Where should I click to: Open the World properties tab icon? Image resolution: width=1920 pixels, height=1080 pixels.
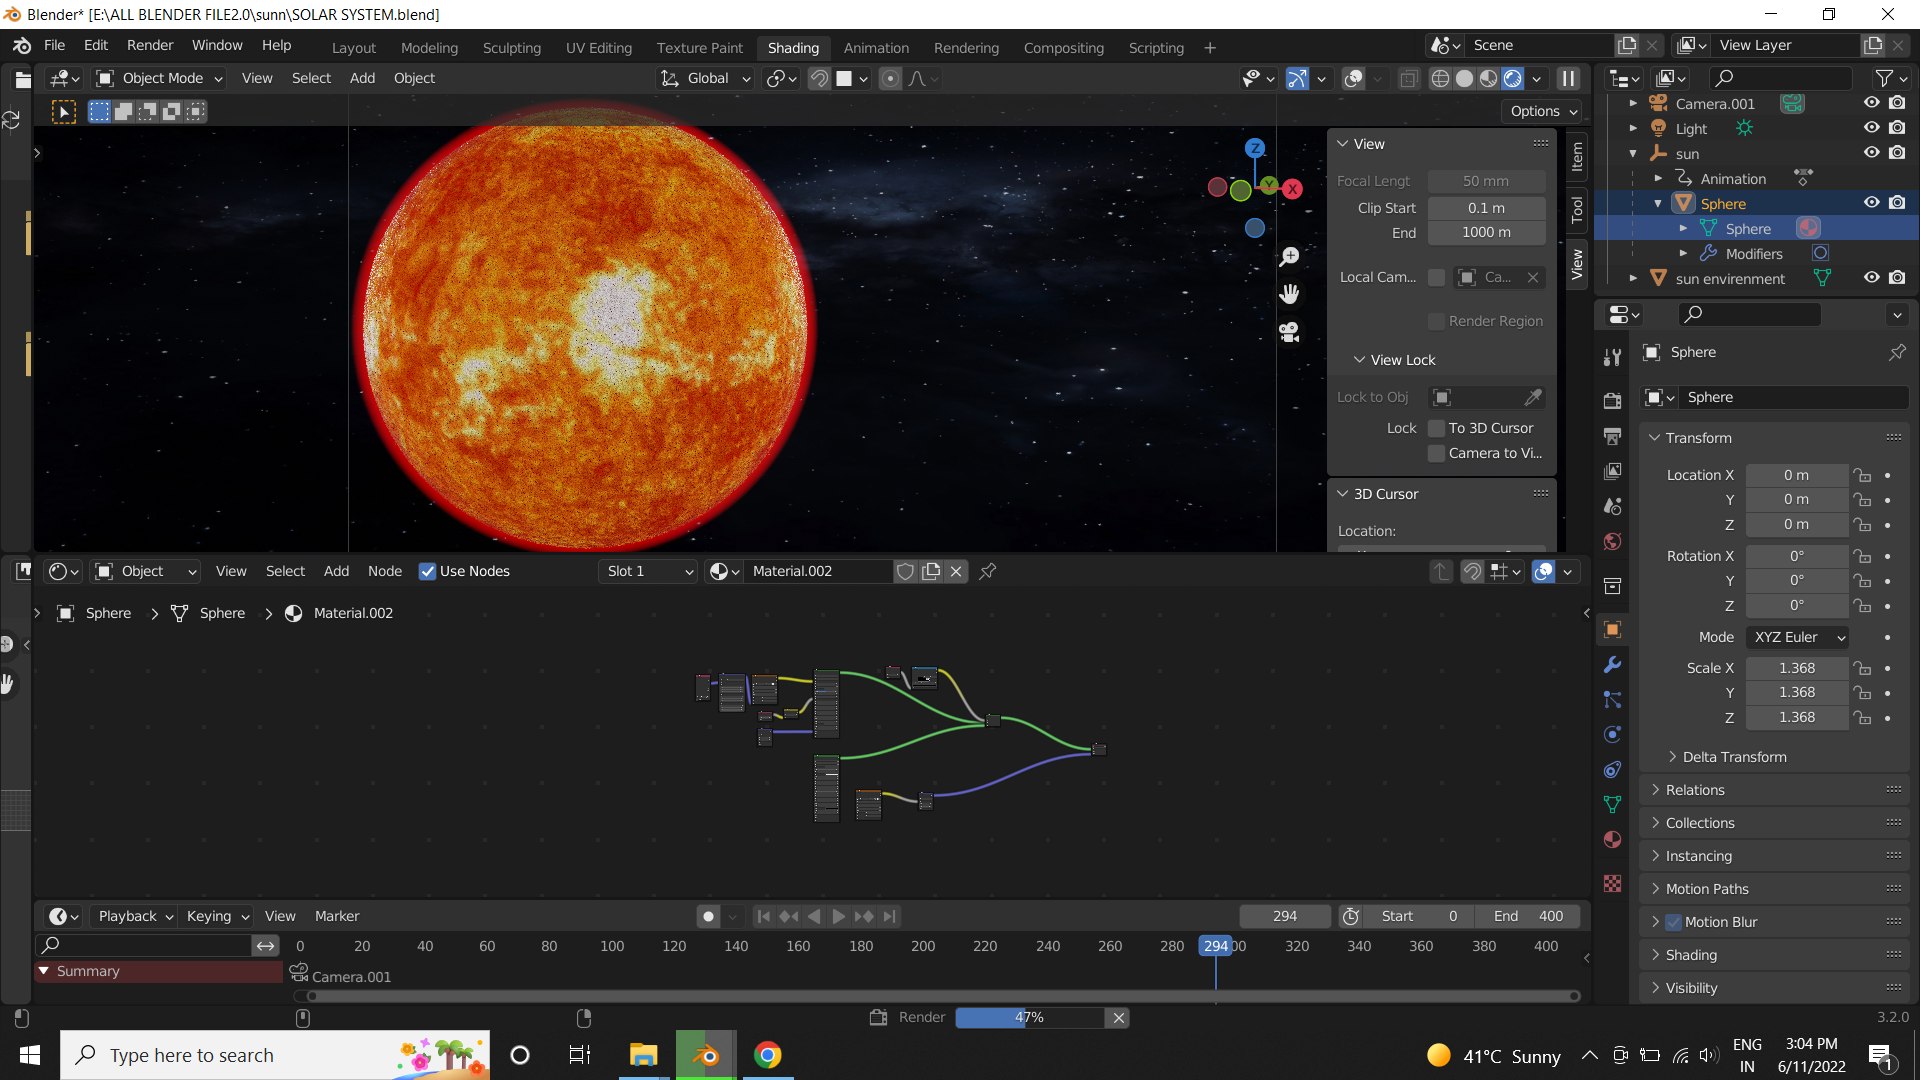click(1612, 542)
